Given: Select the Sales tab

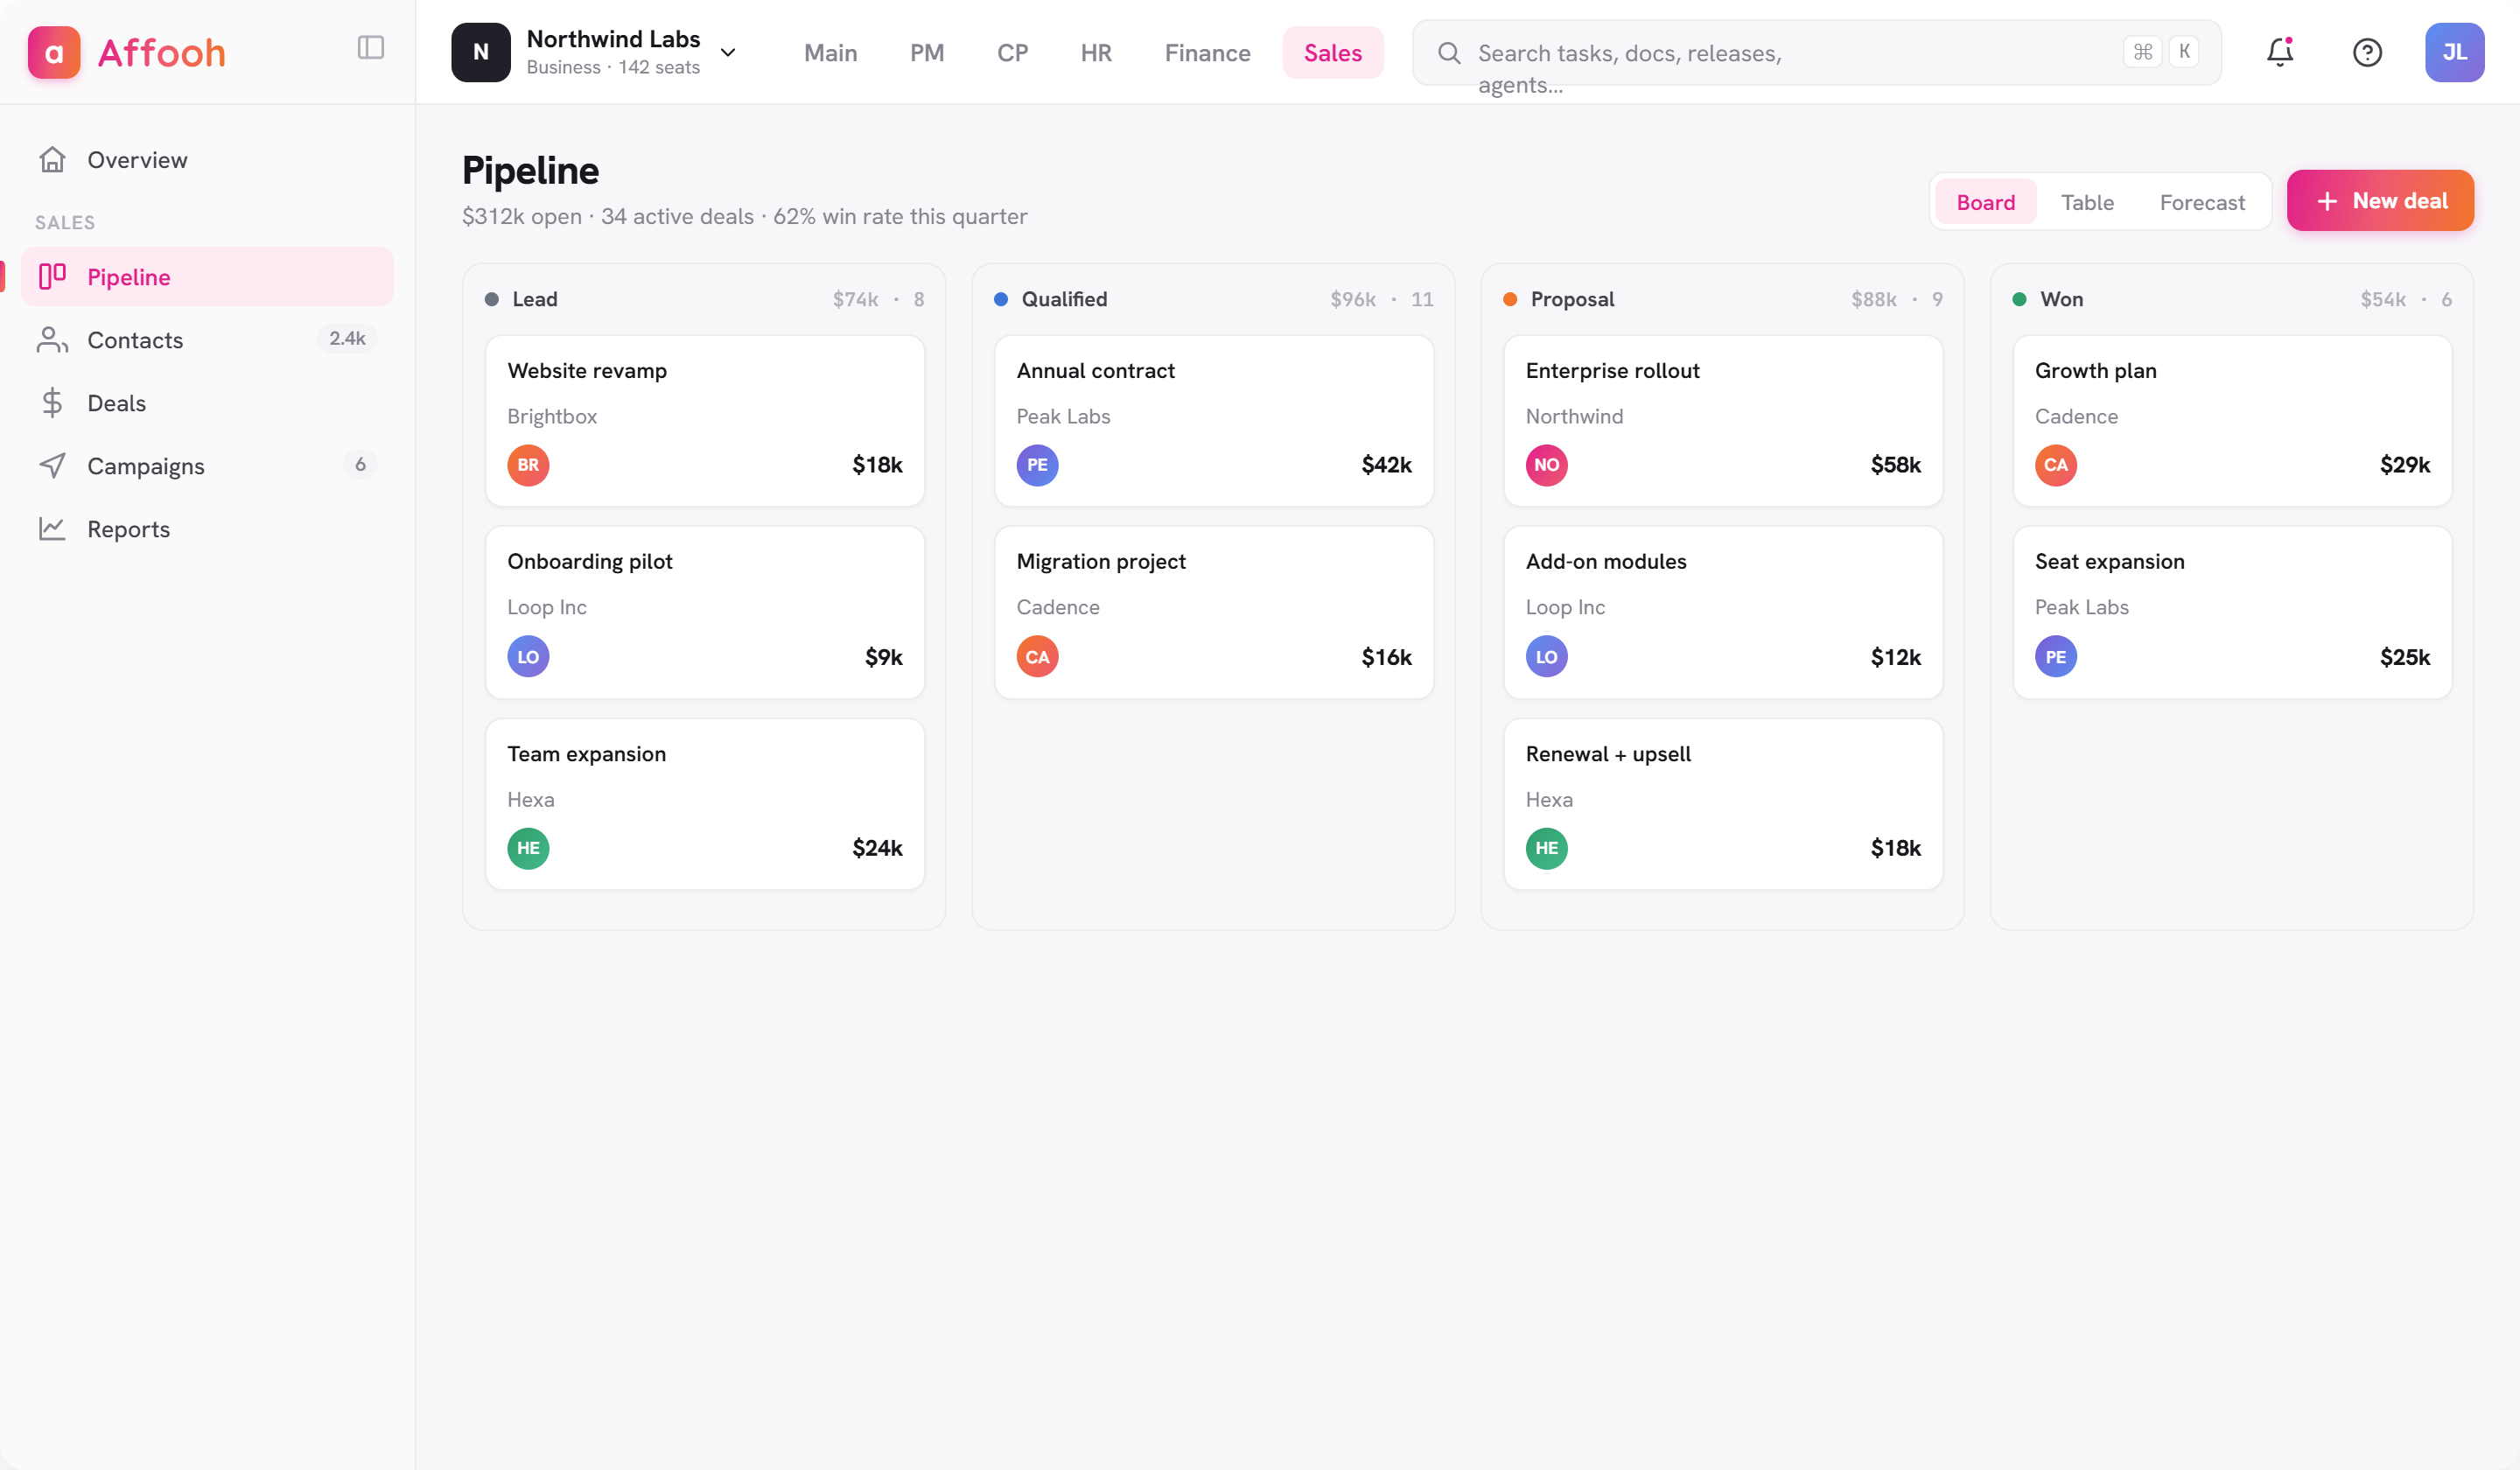Looking at the screenshot, I should (x=1332, y=53).
